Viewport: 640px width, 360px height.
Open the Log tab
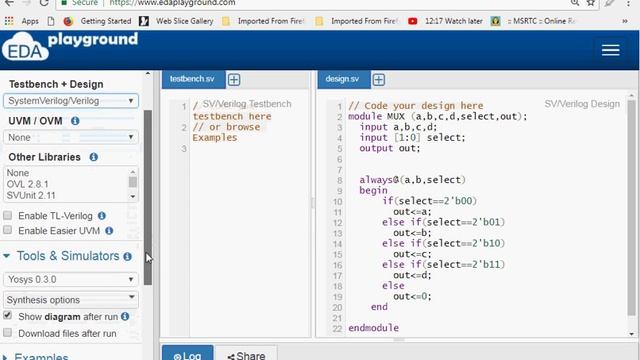pyautogui.click(x=187, y=354)
